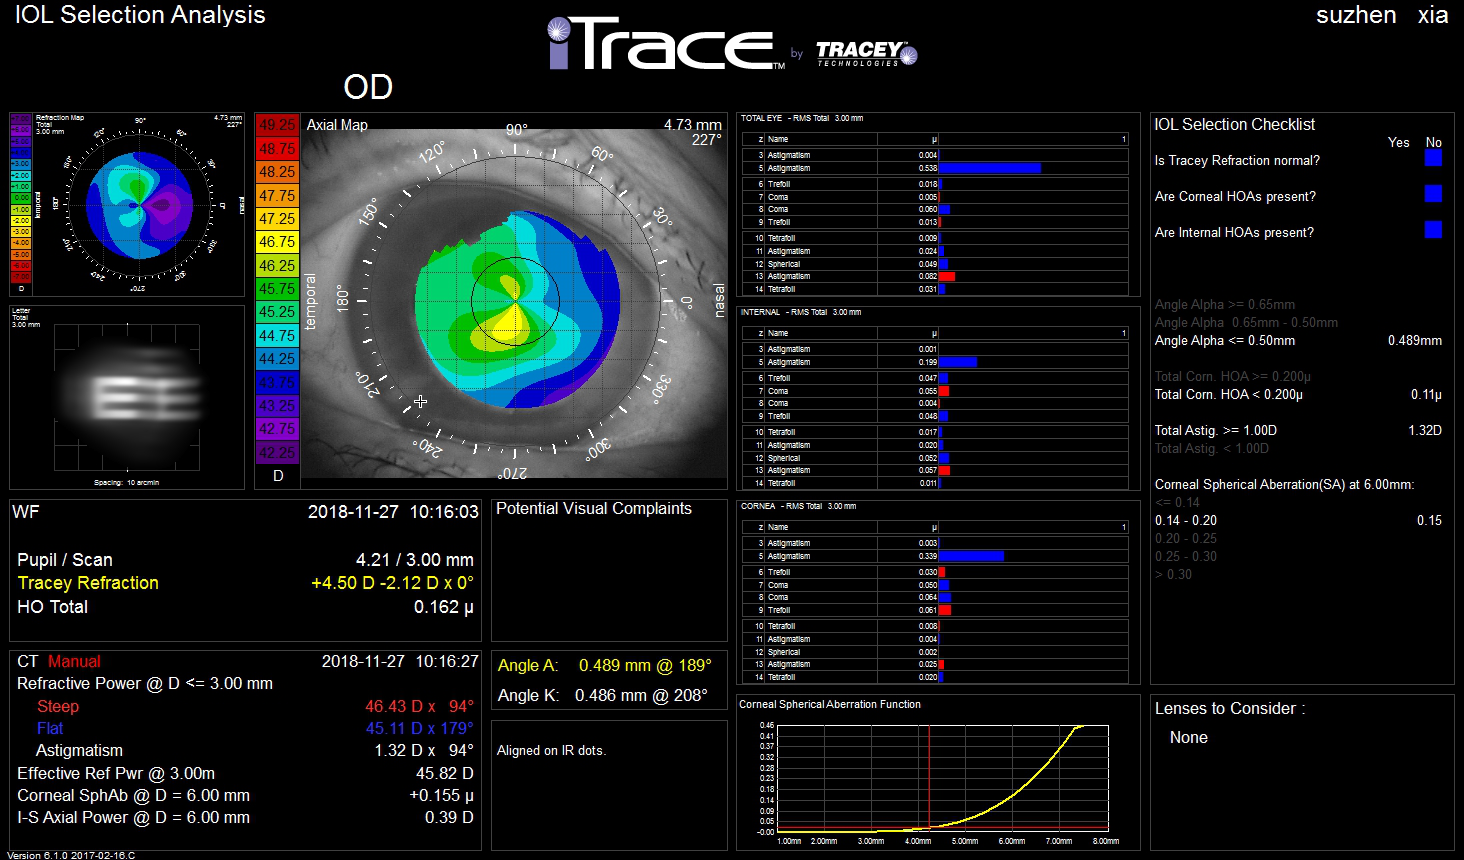1464x860 pixels.
Task: Click the CT timestamp '2018-11-27 10:16:27'
Action: (x=400, y=661)
